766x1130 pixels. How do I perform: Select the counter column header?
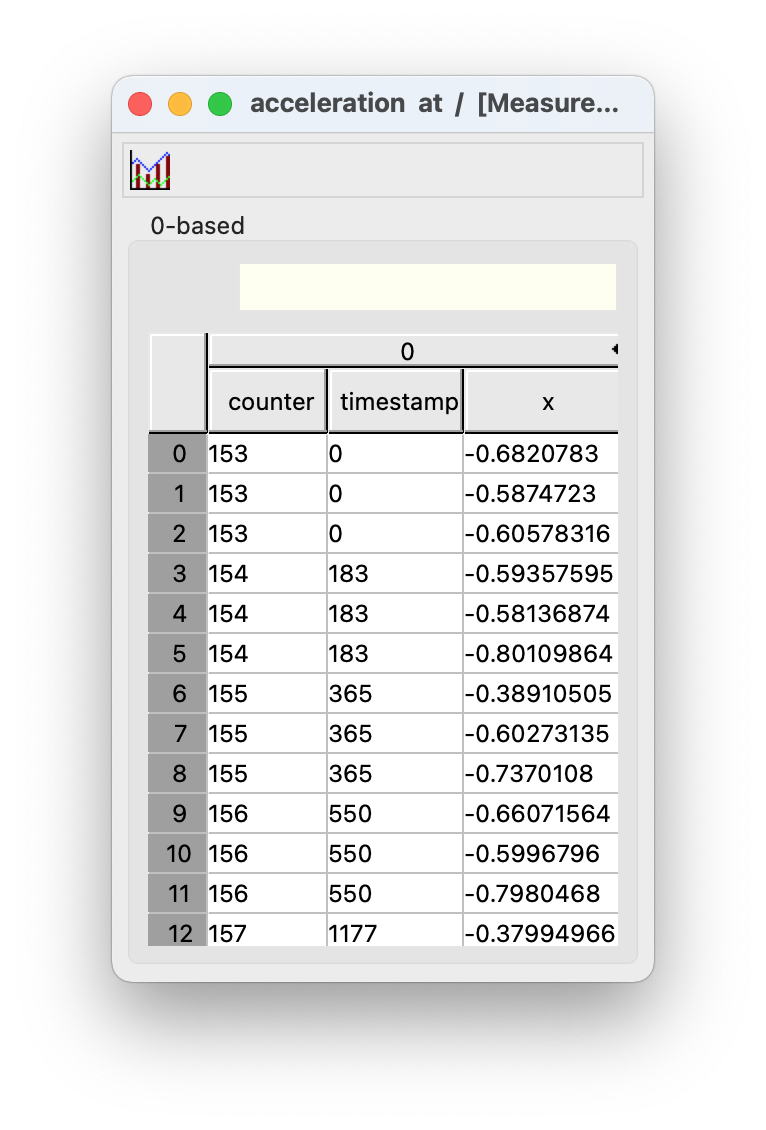[268, 401]
